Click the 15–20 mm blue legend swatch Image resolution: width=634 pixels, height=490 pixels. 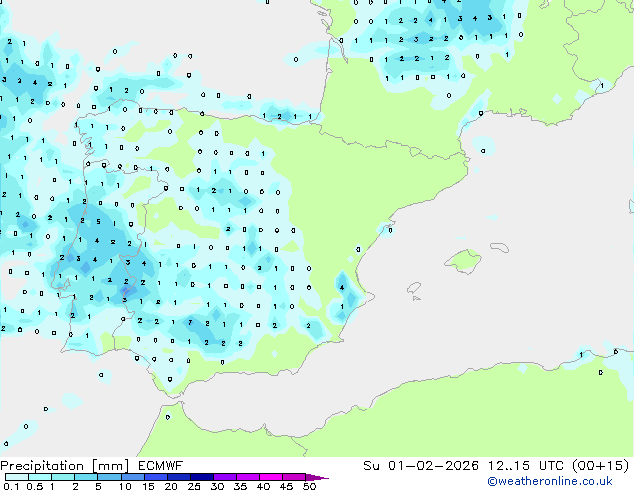click(155, 477)
